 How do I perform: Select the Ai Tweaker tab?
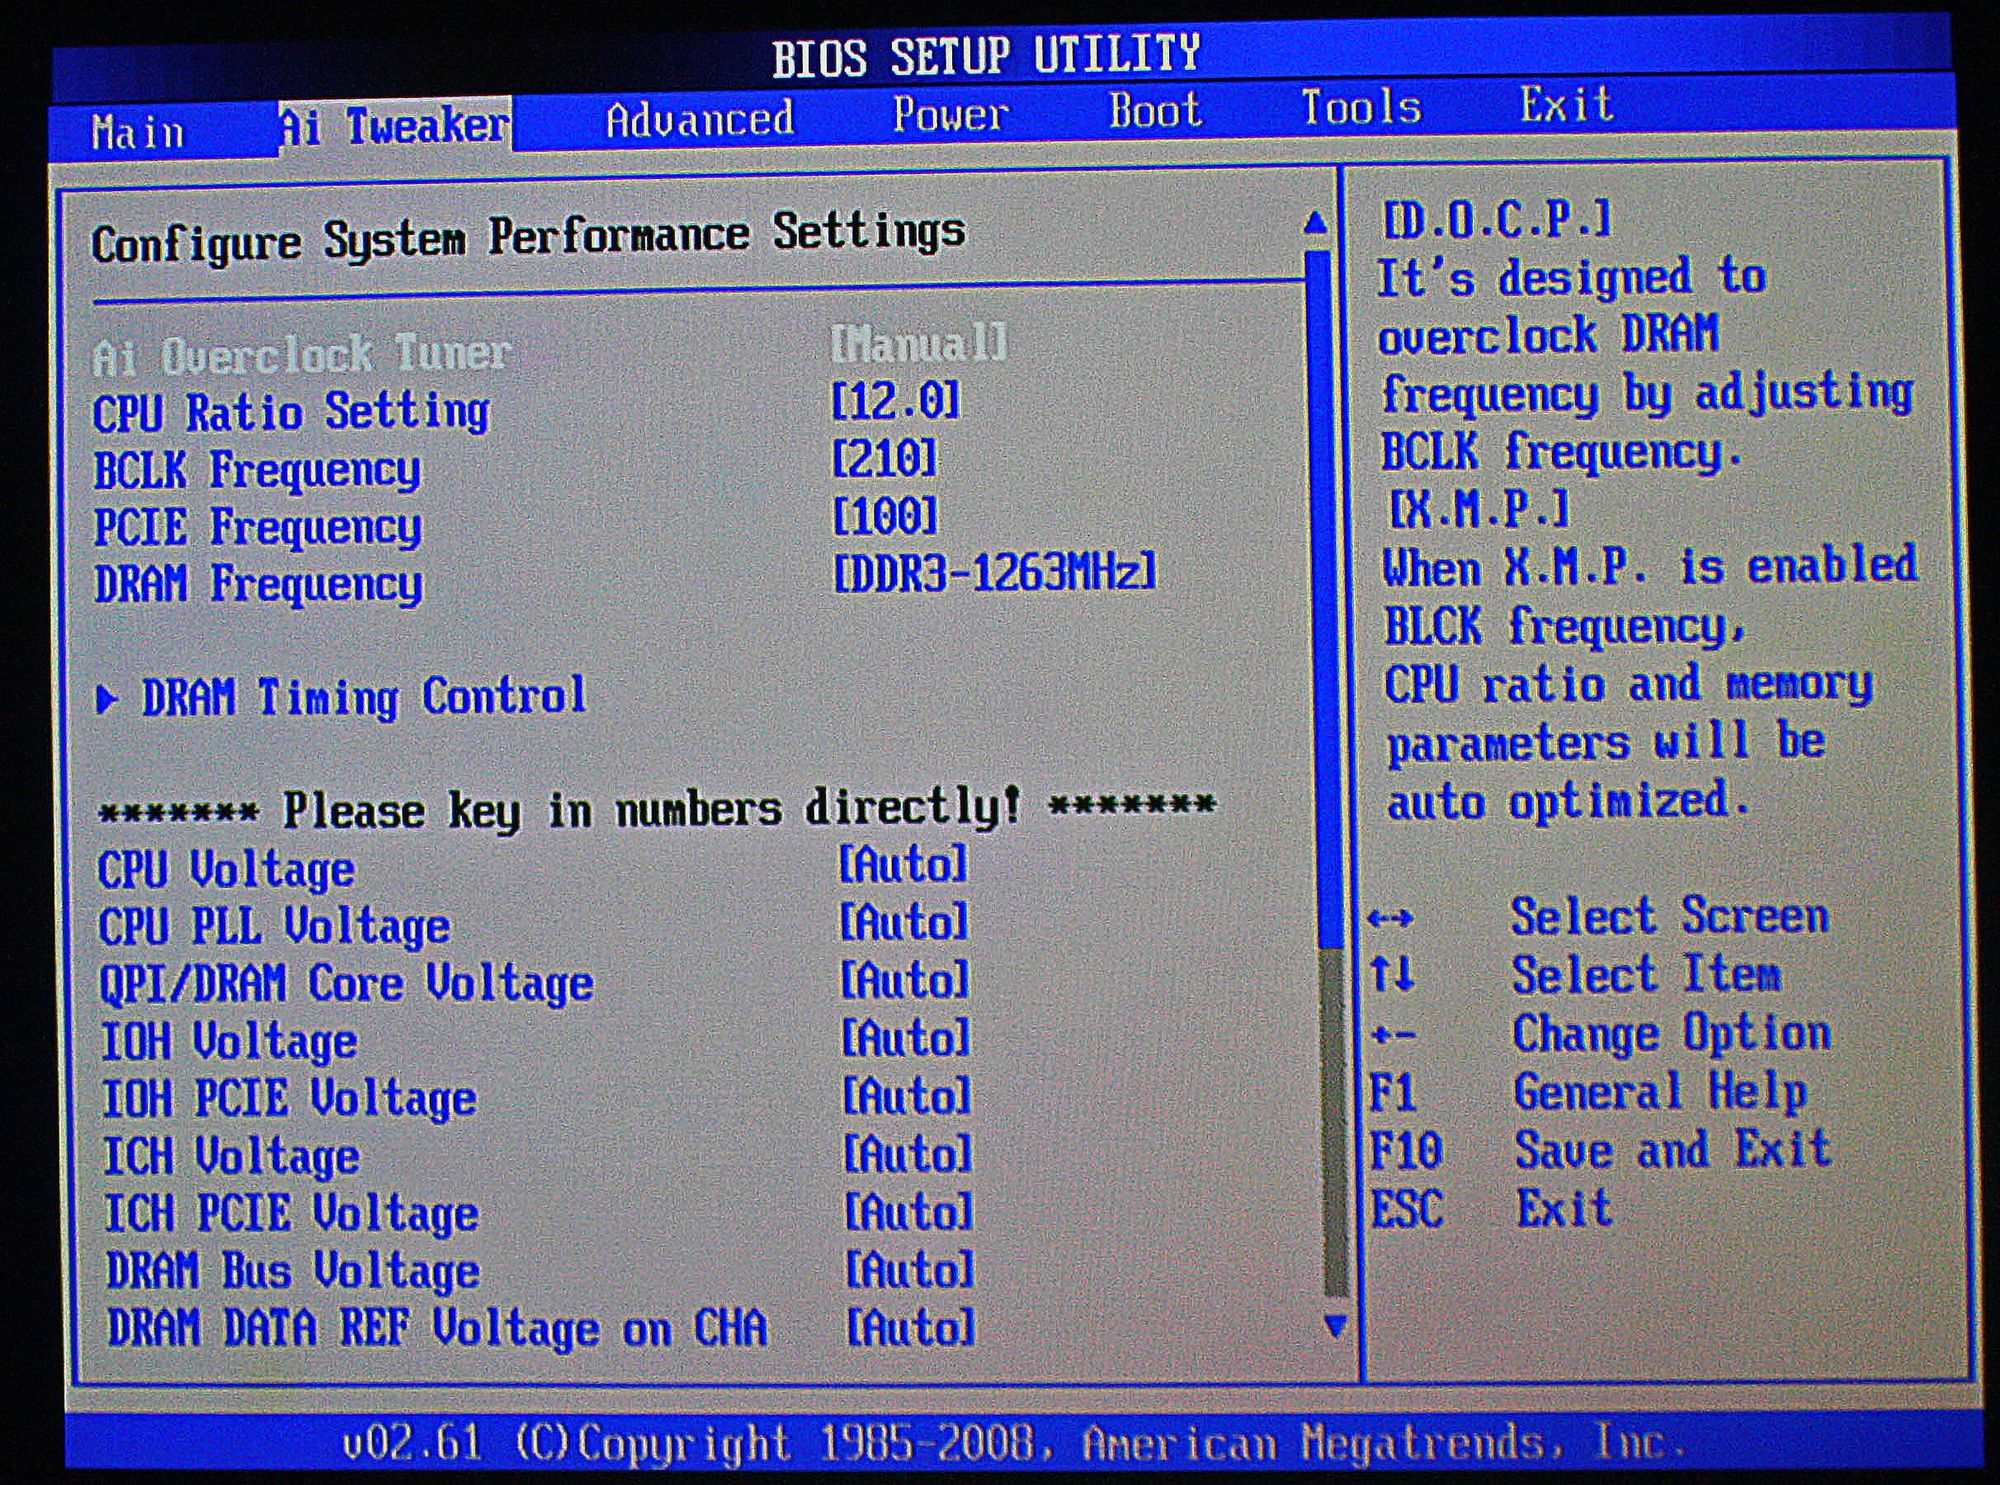[x=390, y=122]
